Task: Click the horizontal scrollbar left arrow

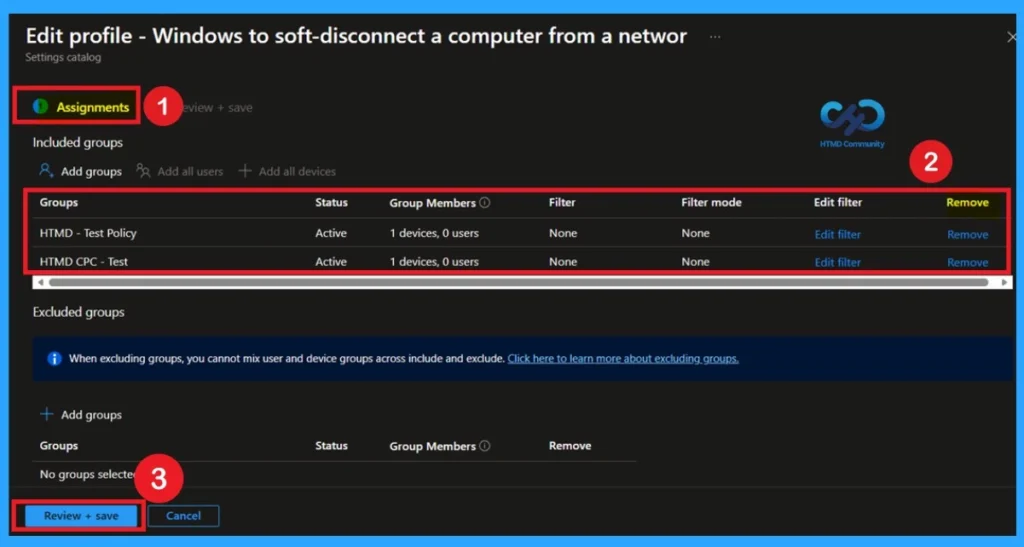Action: coord(40,283)
